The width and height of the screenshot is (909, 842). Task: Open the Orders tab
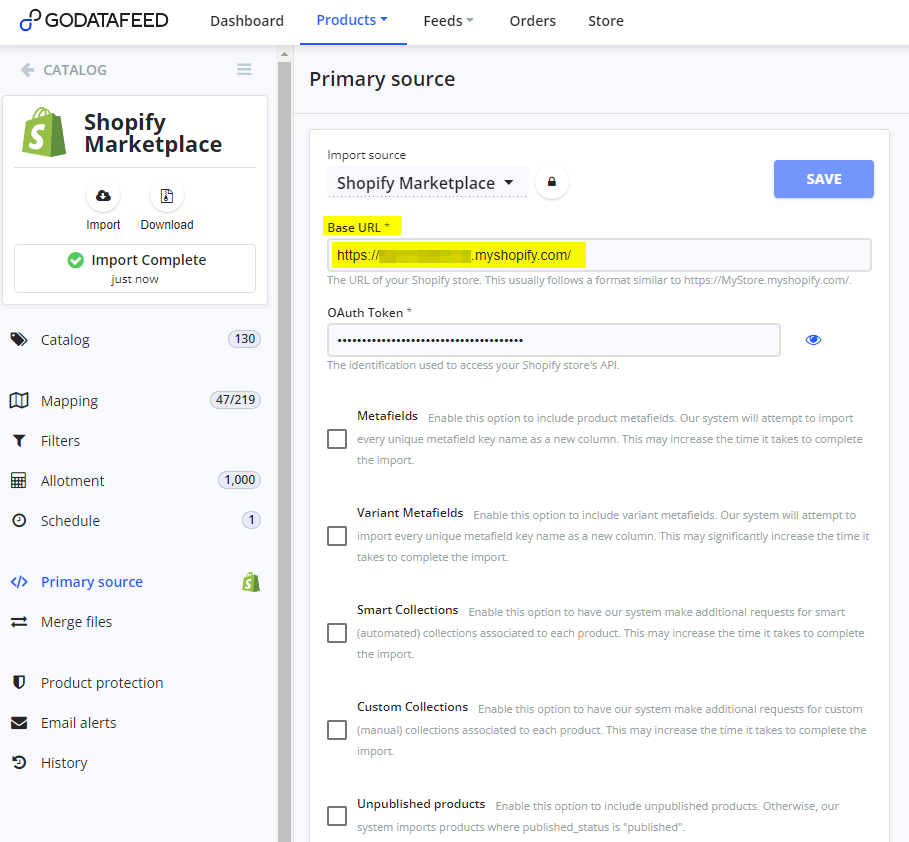pos(532,21)
